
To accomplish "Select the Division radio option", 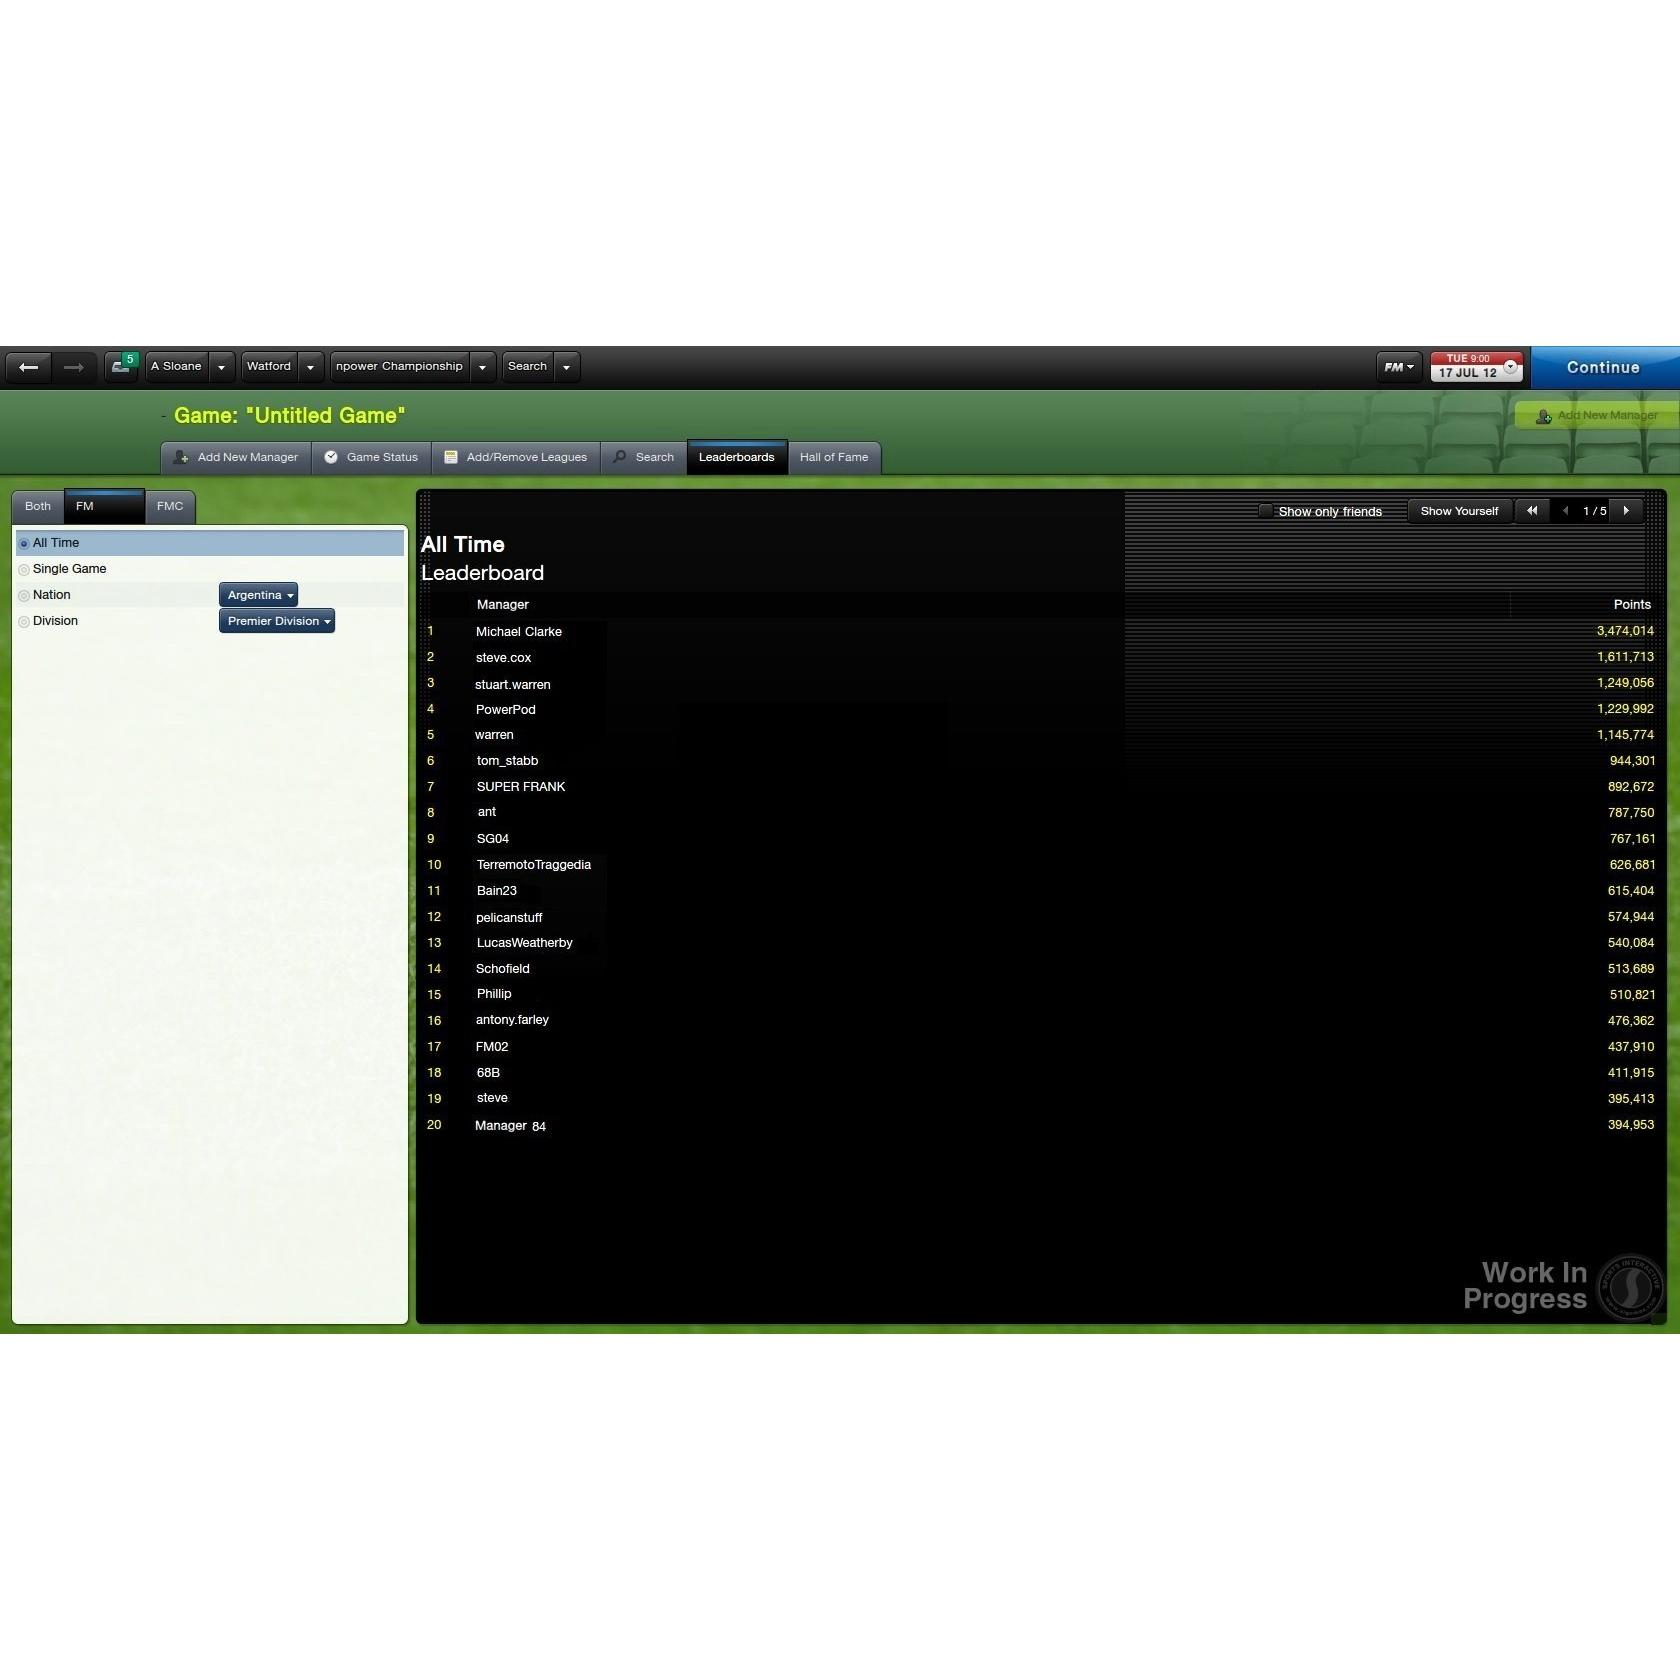I will tap(24, 622).
